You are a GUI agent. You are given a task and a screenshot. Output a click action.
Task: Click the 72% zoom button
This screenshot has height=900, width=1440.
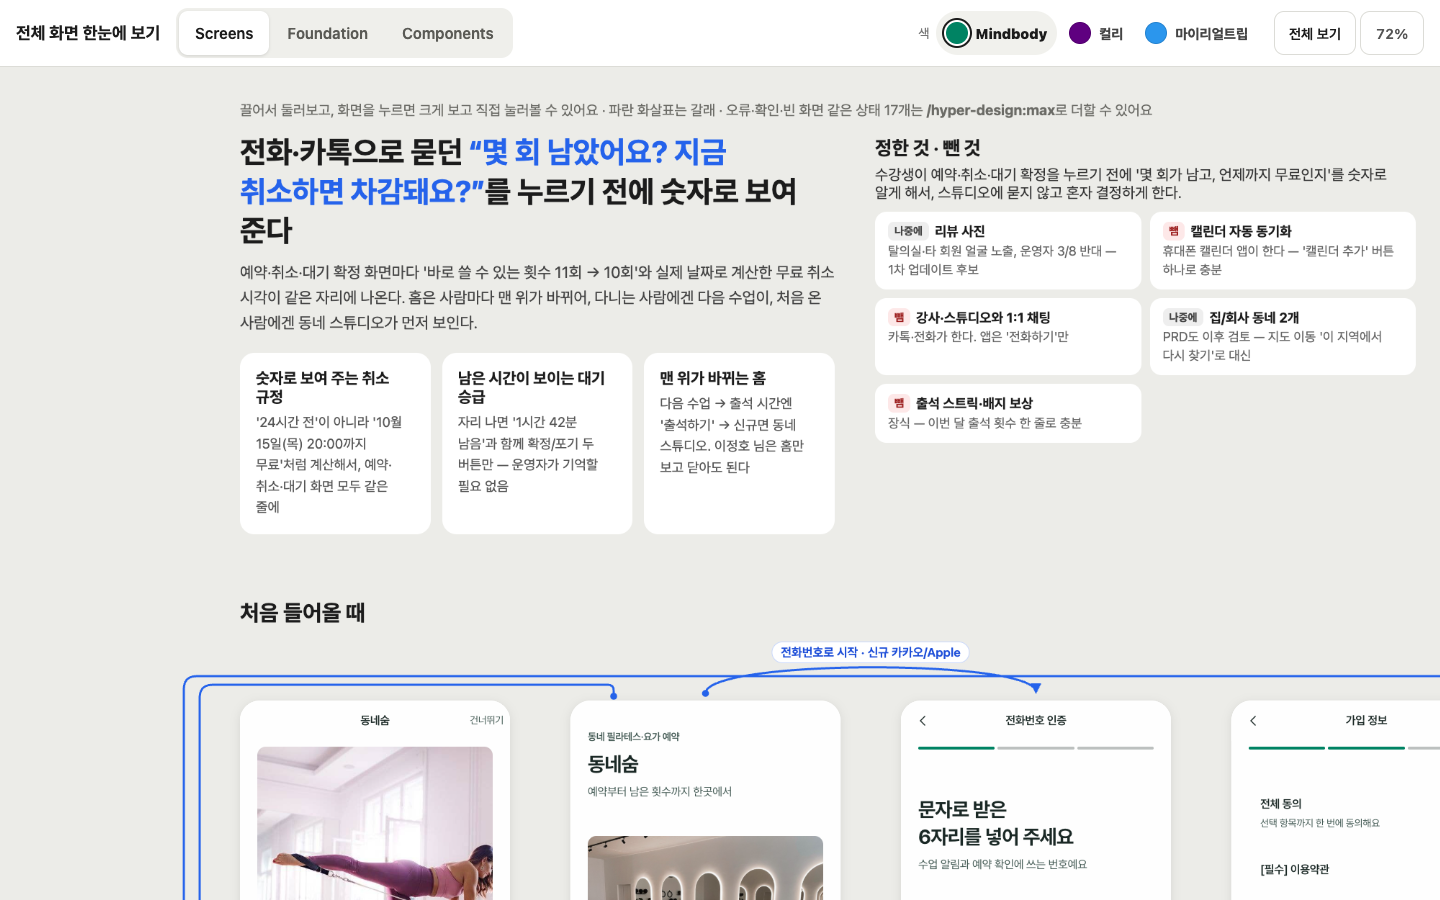pyautogui.click(x=1391, y=33)
